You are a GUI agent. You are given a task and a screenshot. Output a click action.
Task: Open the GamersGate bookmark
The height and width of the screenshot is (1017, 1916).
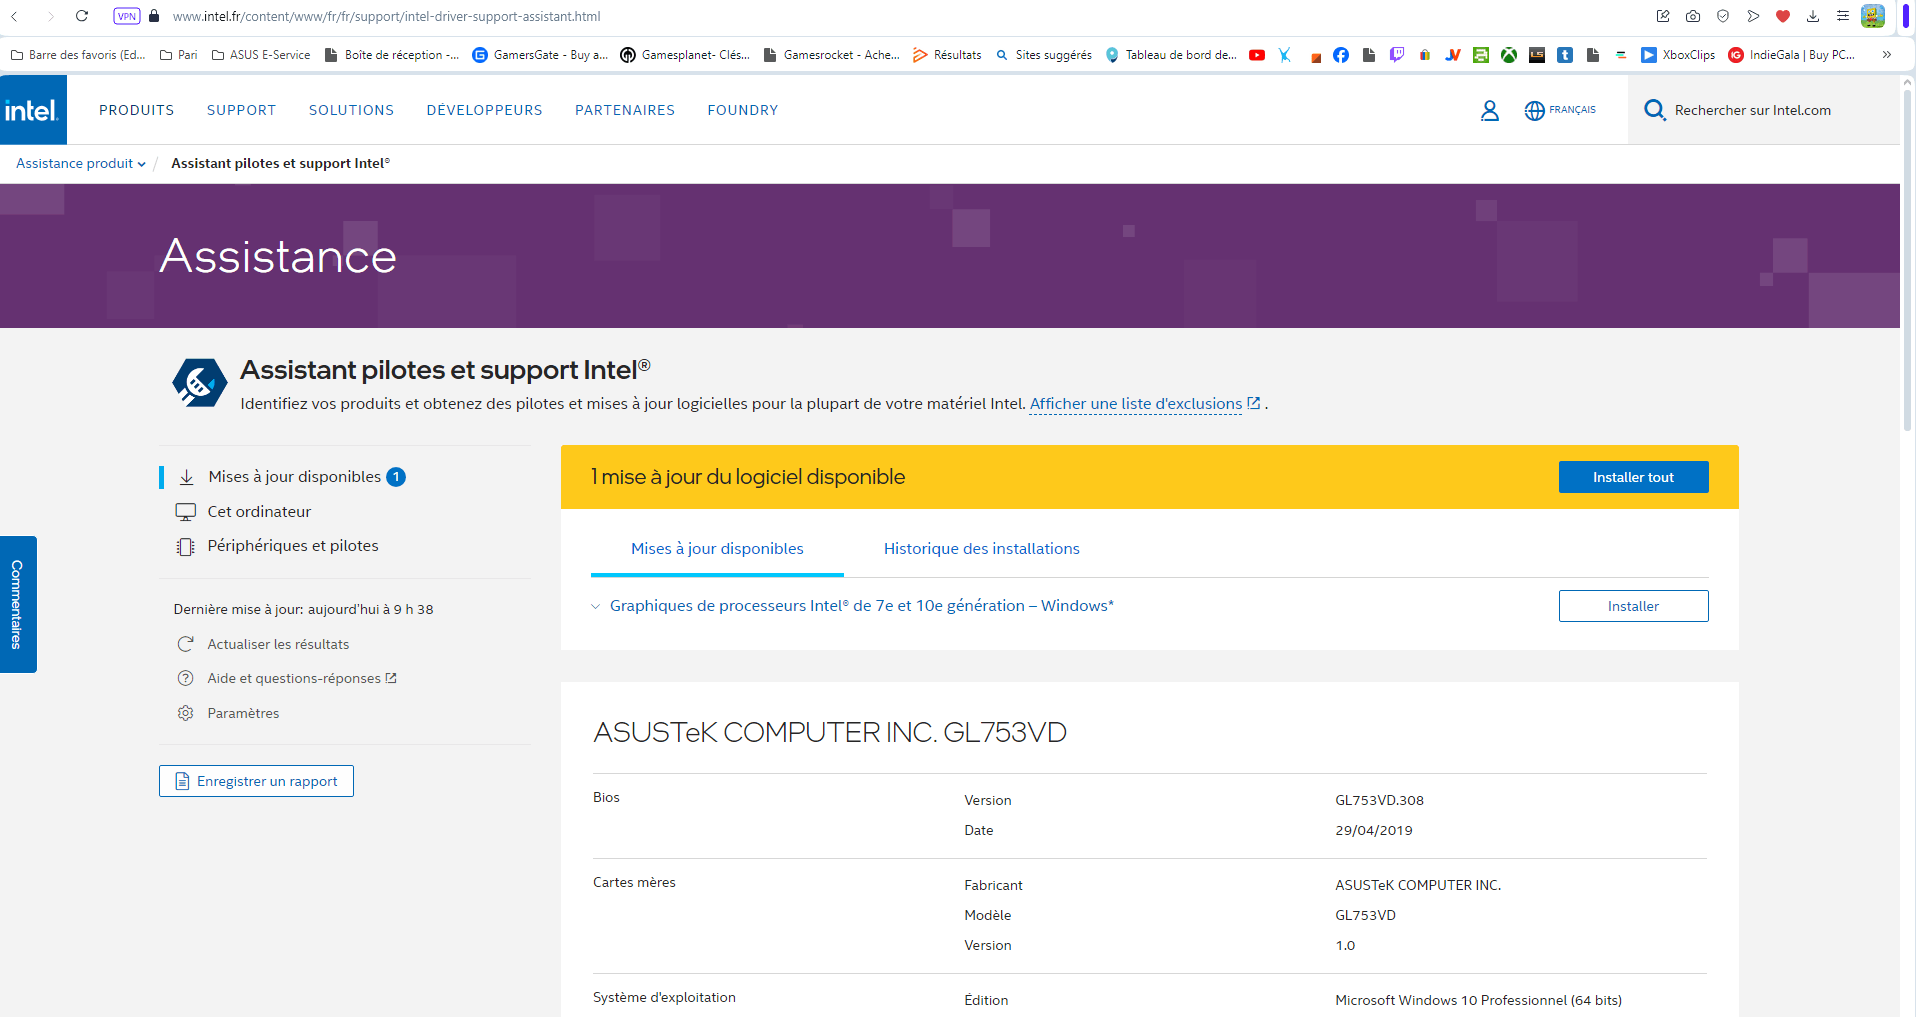coord(540,55)
